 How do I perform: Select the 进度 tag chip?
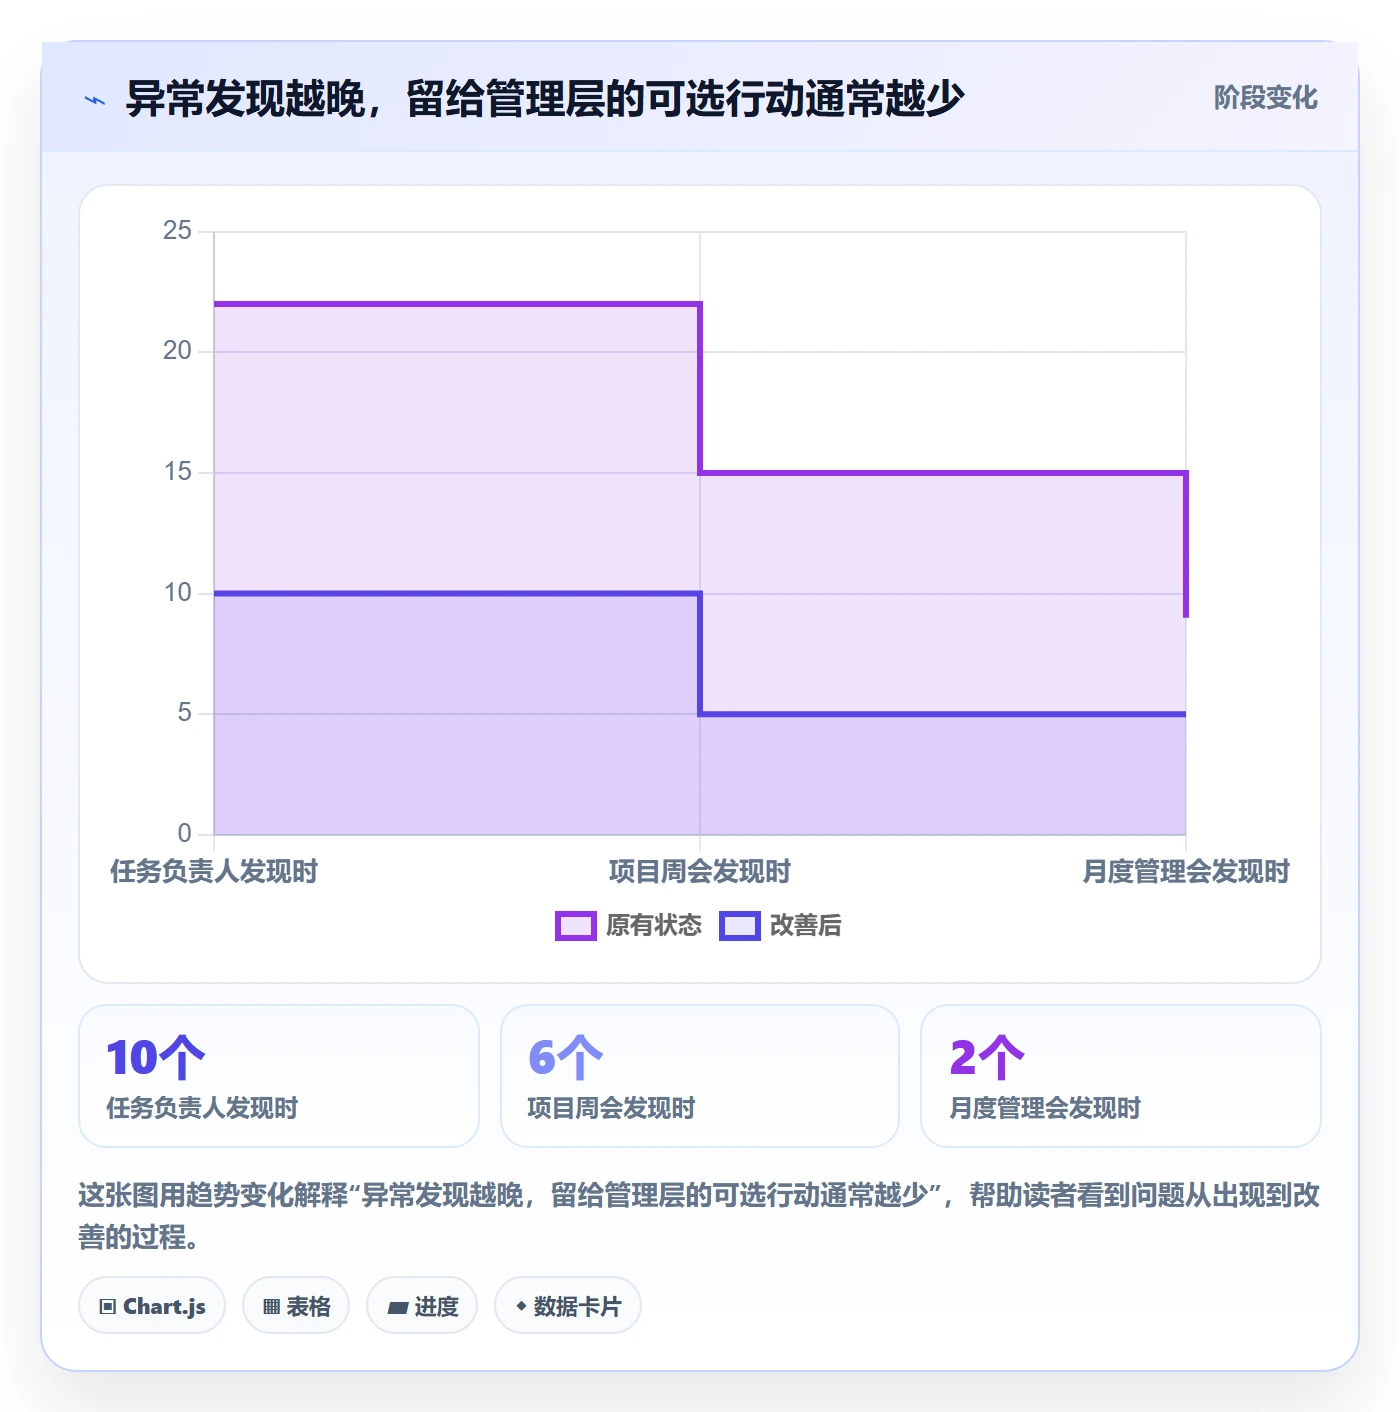coord(422,1306)
